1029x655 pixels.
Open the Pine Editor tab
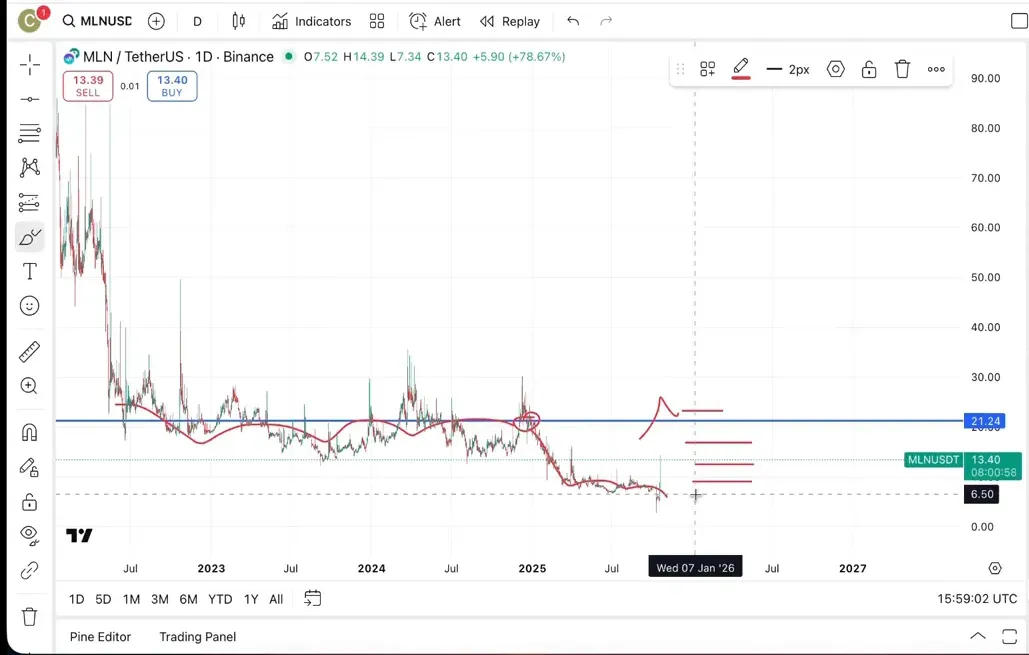tap(100, 637)
